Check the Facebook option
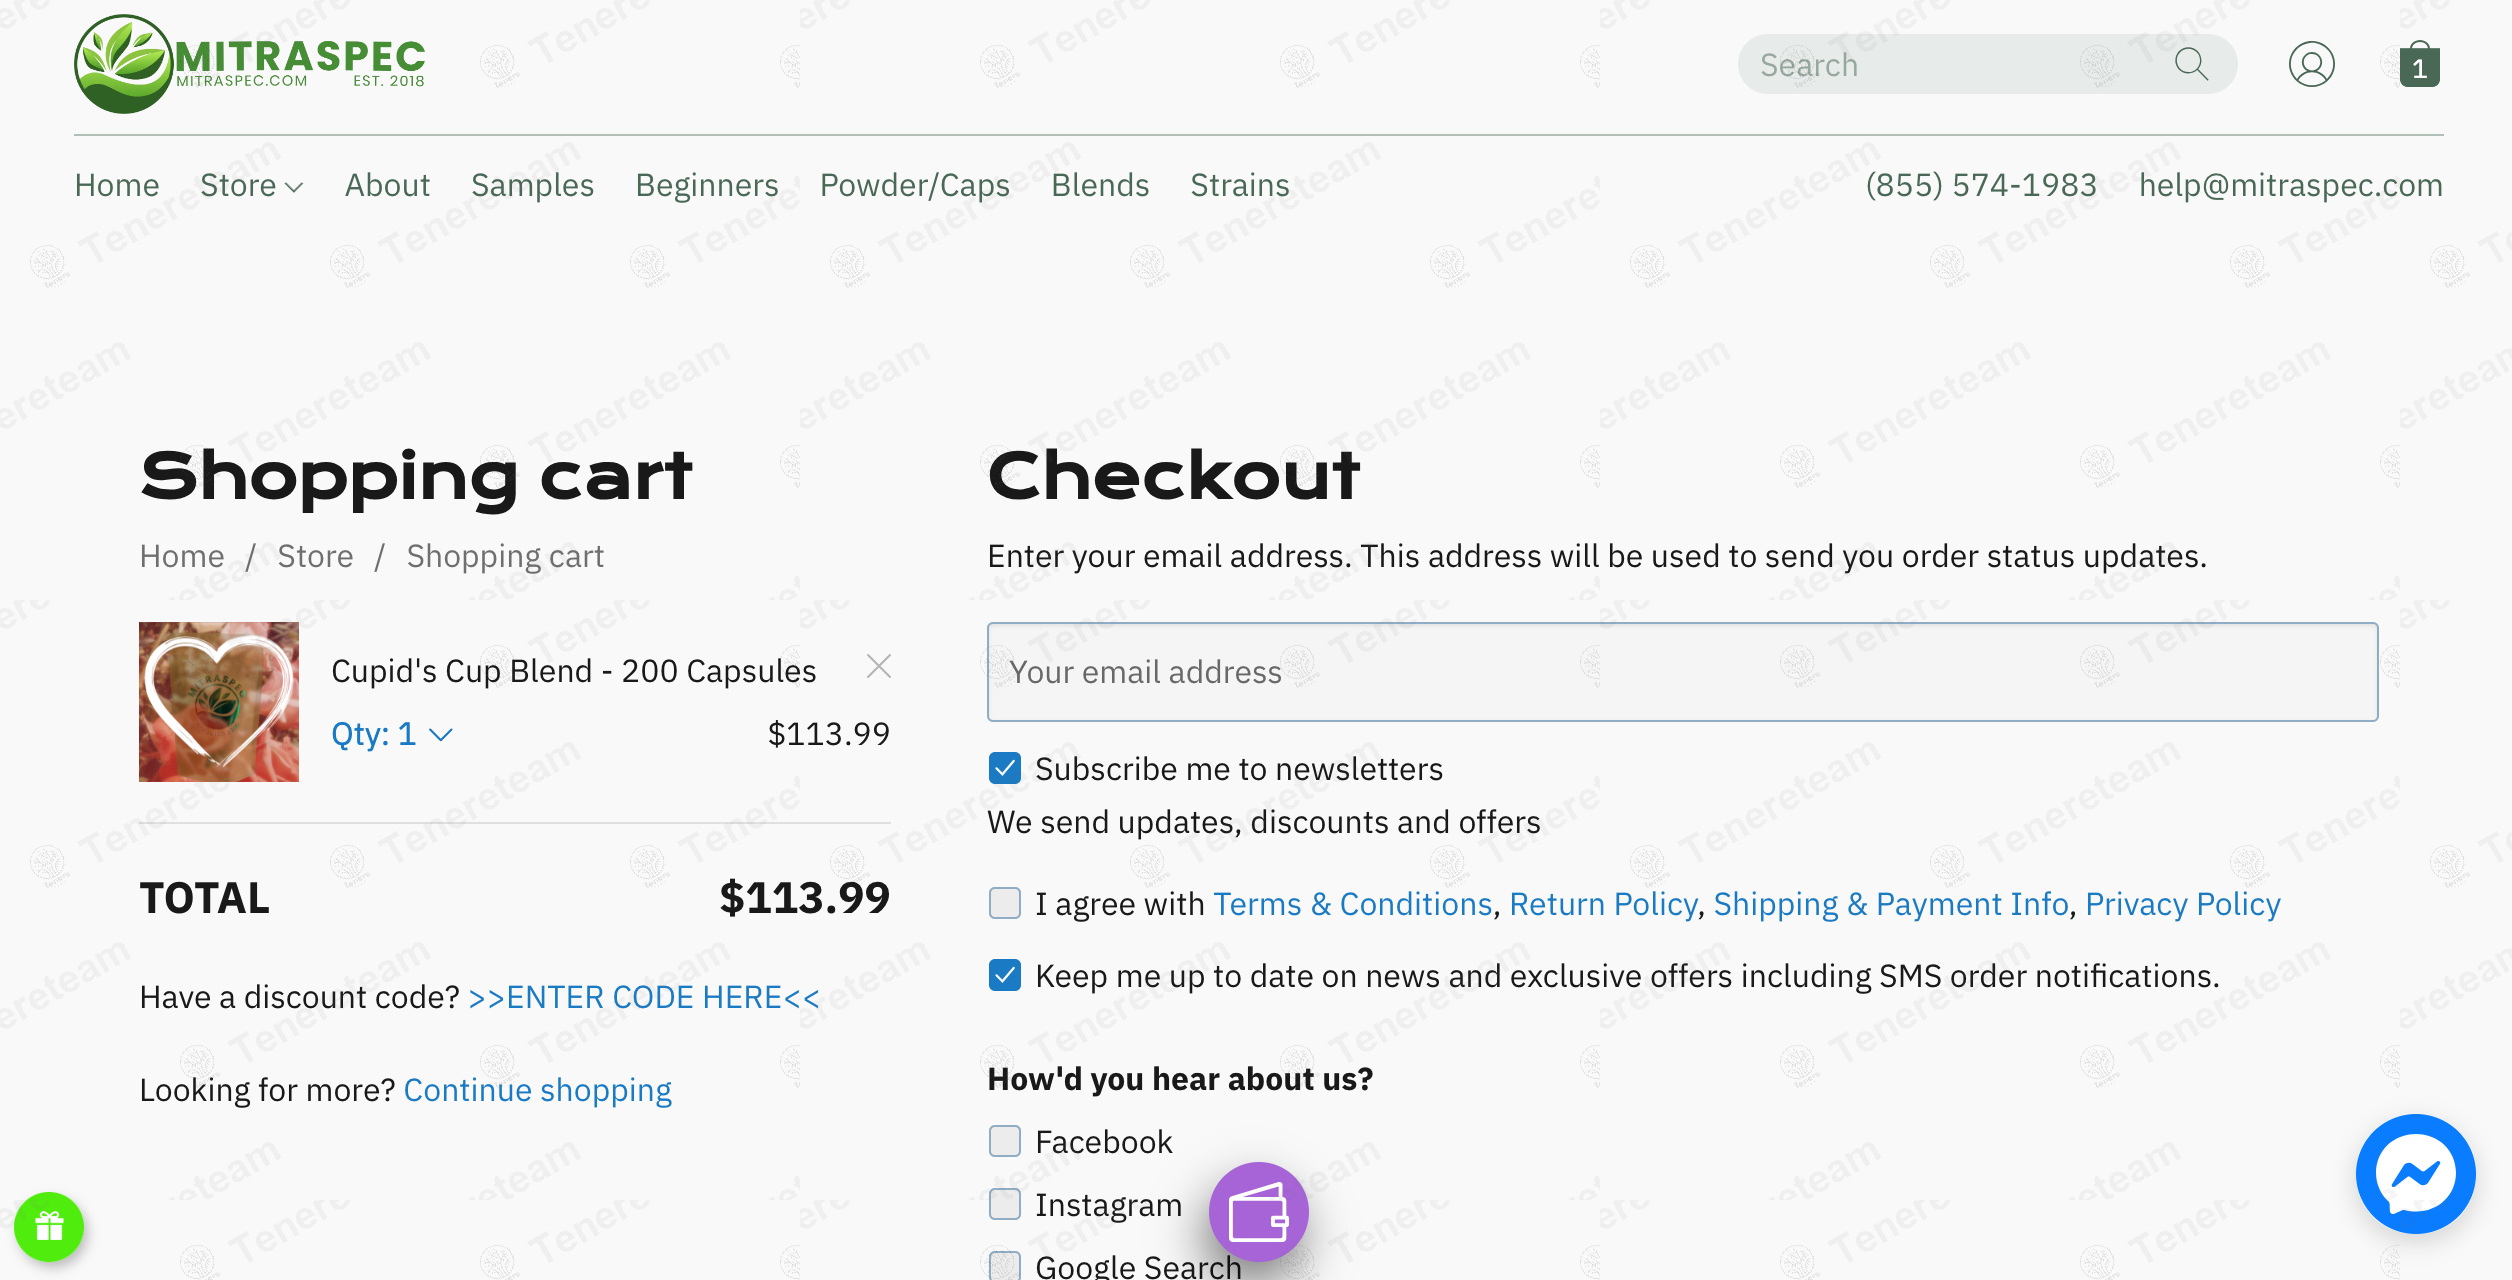The height and width of the screenshot is (1280, 2512). (x=1005, y=1141)
